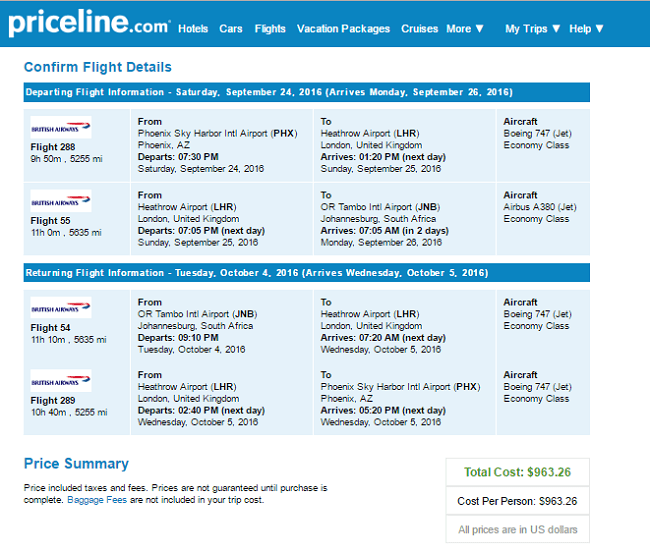Open the Baggage Fees link
This screenshot has width=650, height=553.
coord(97,500)
